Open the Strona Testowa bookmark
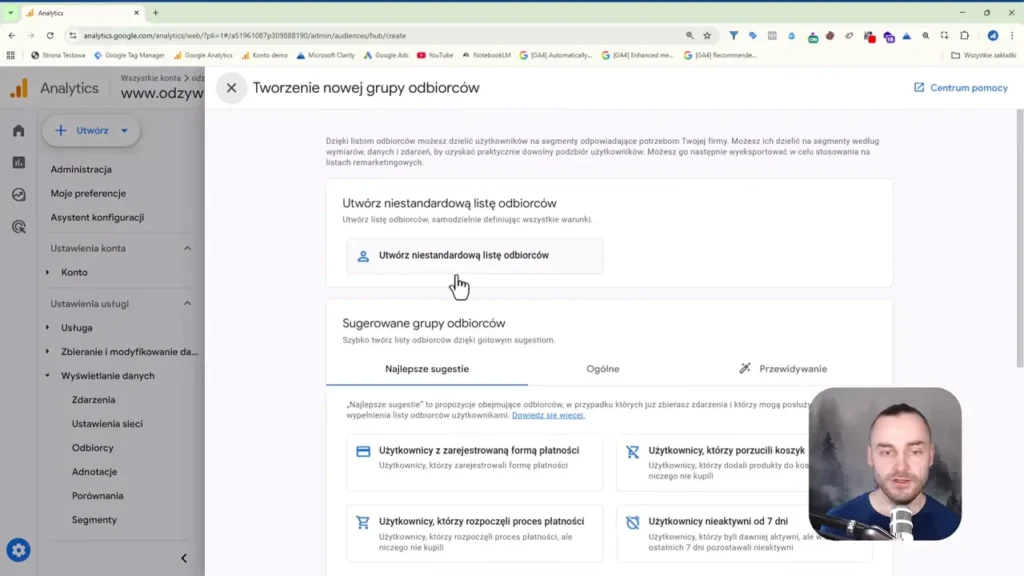 pos(58,56)
